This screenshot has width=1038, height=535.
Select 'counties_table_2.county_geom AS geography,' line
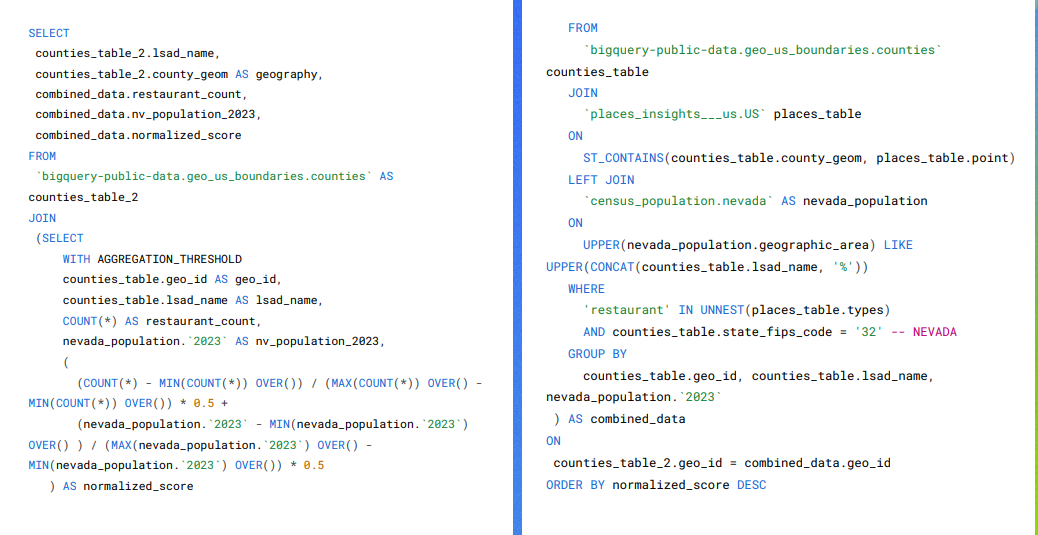(x=179, y=73)
